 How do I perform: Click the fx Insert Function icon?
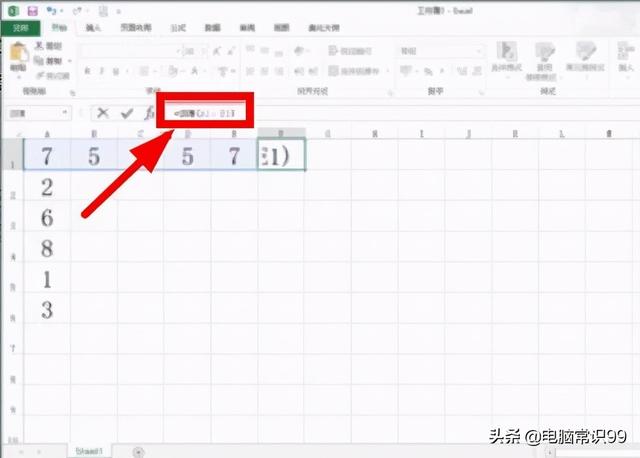[x=149, y=113]
